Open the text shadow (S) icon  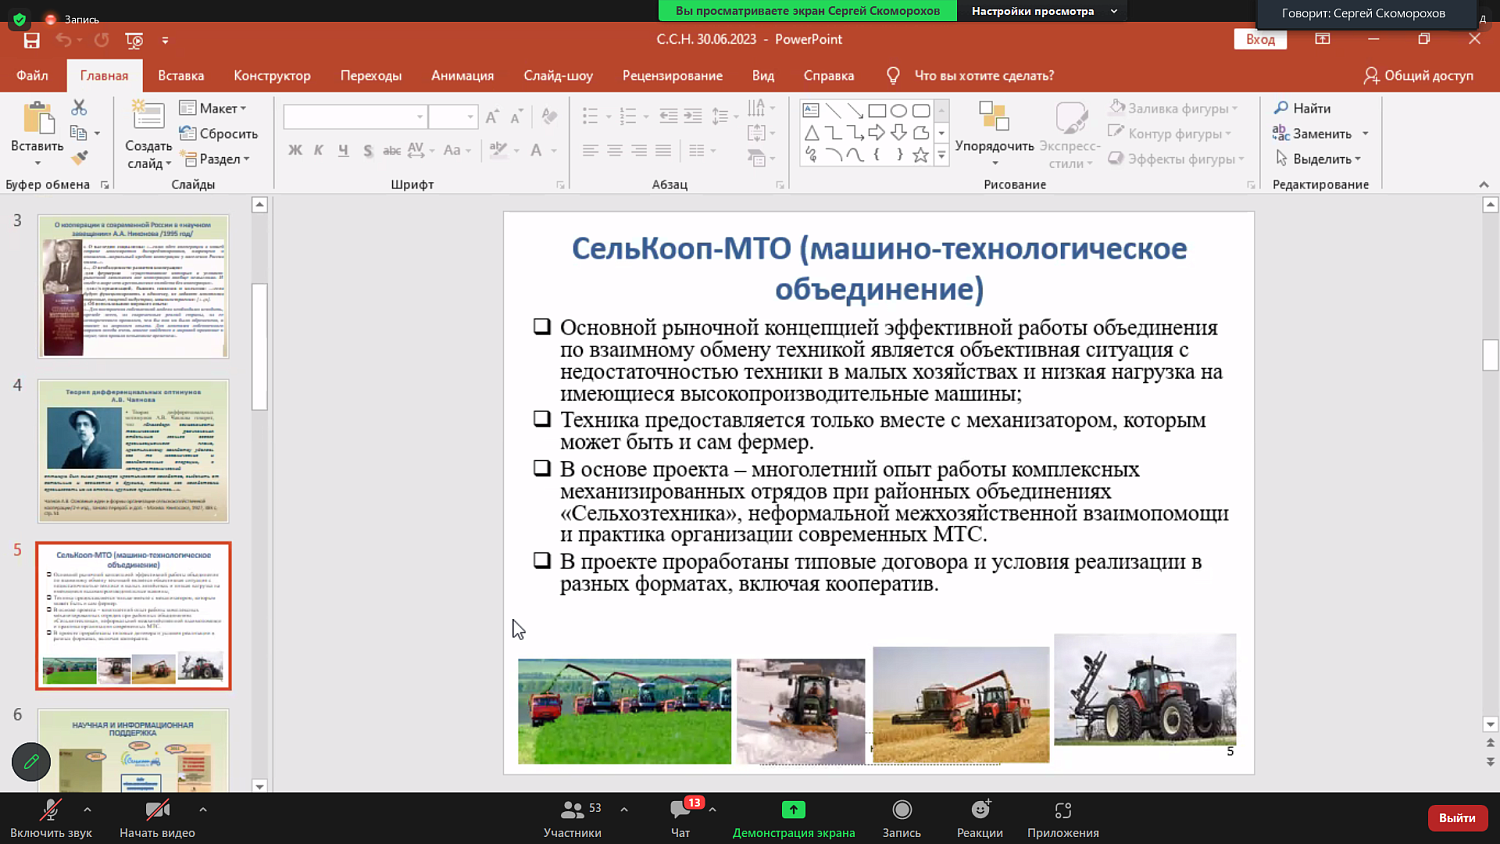coord(368,150)
